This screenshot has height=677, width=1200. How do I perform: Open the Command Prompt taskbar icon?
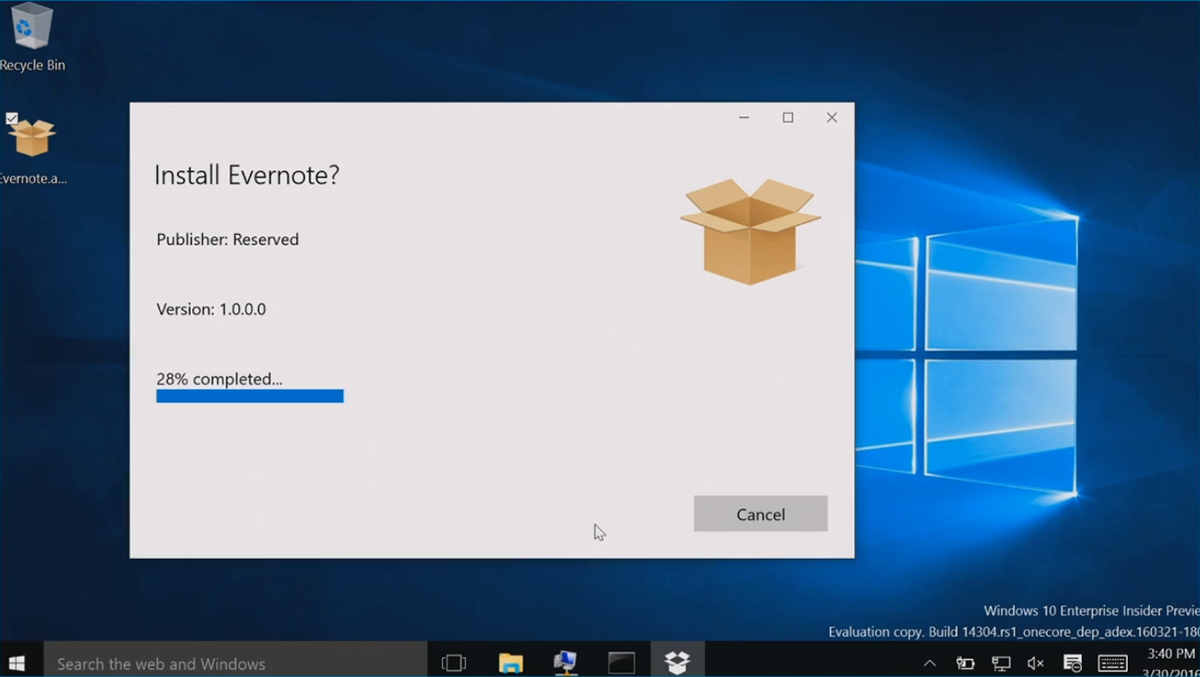622,660
